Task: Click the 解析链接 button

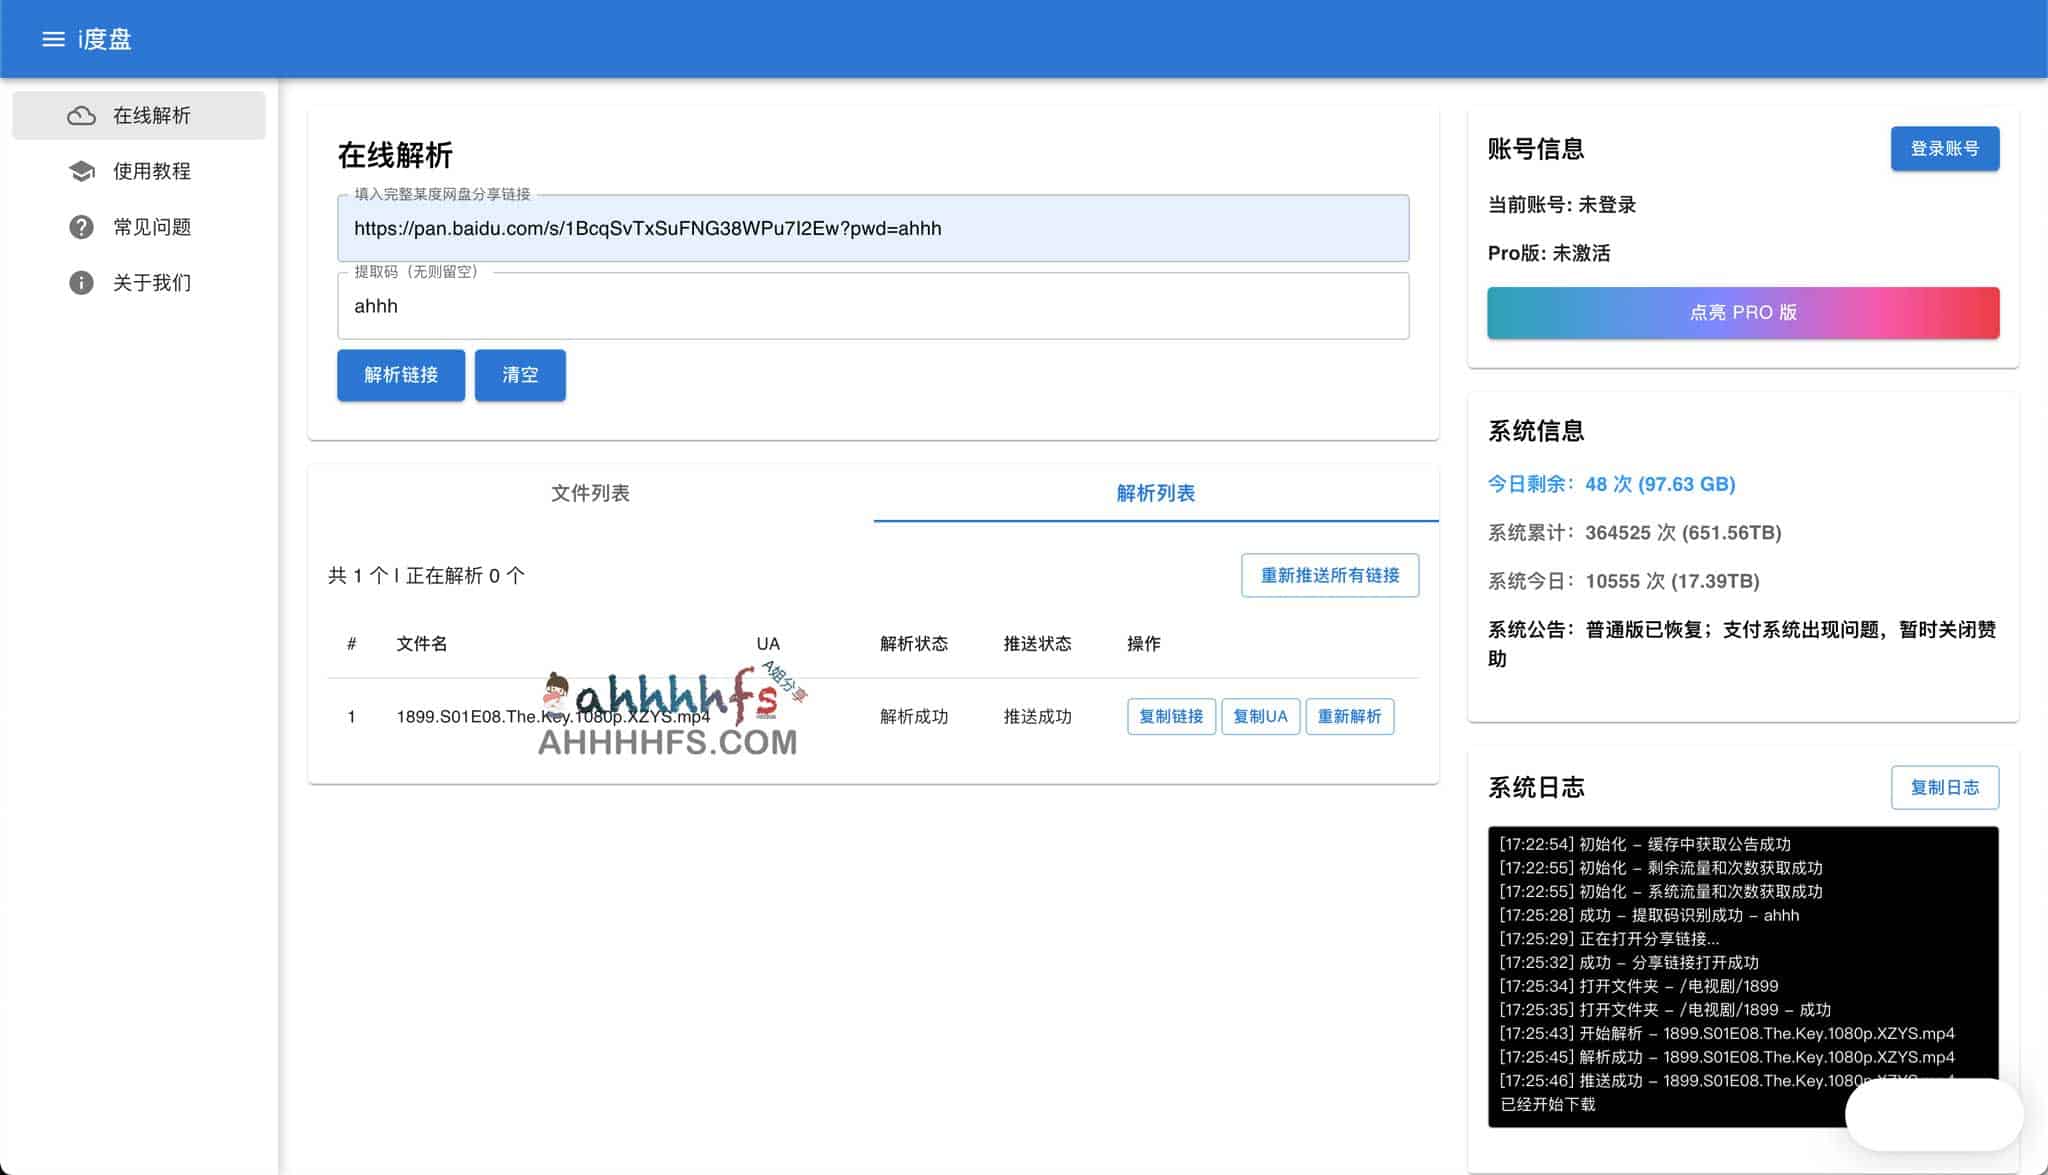Action: (x=400, y=375)
